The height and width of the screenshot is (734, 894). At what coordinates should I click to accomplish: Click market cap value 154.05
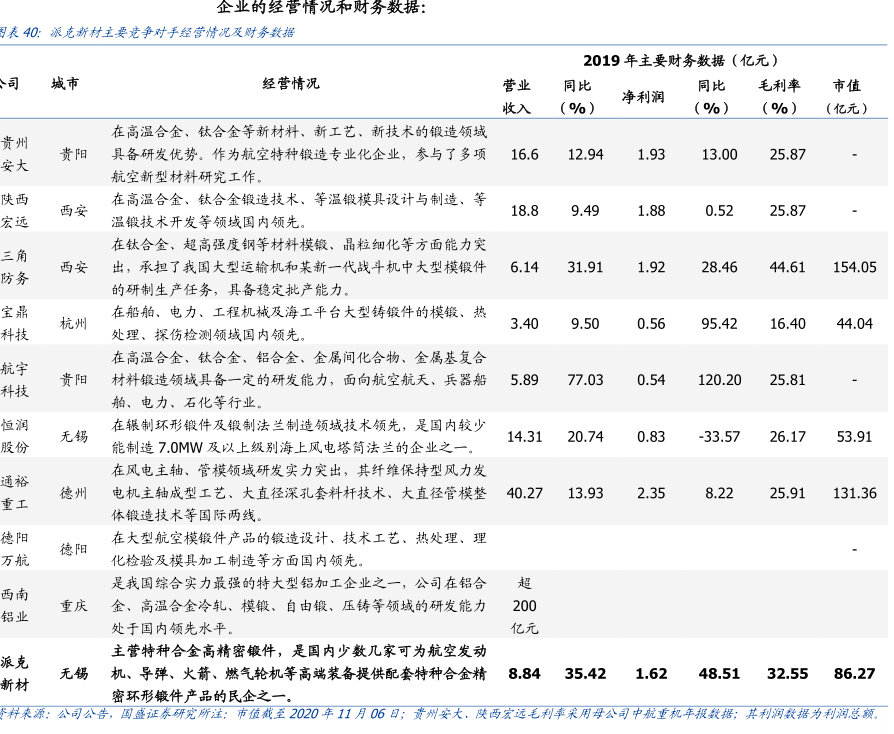(x=855, y=267)
